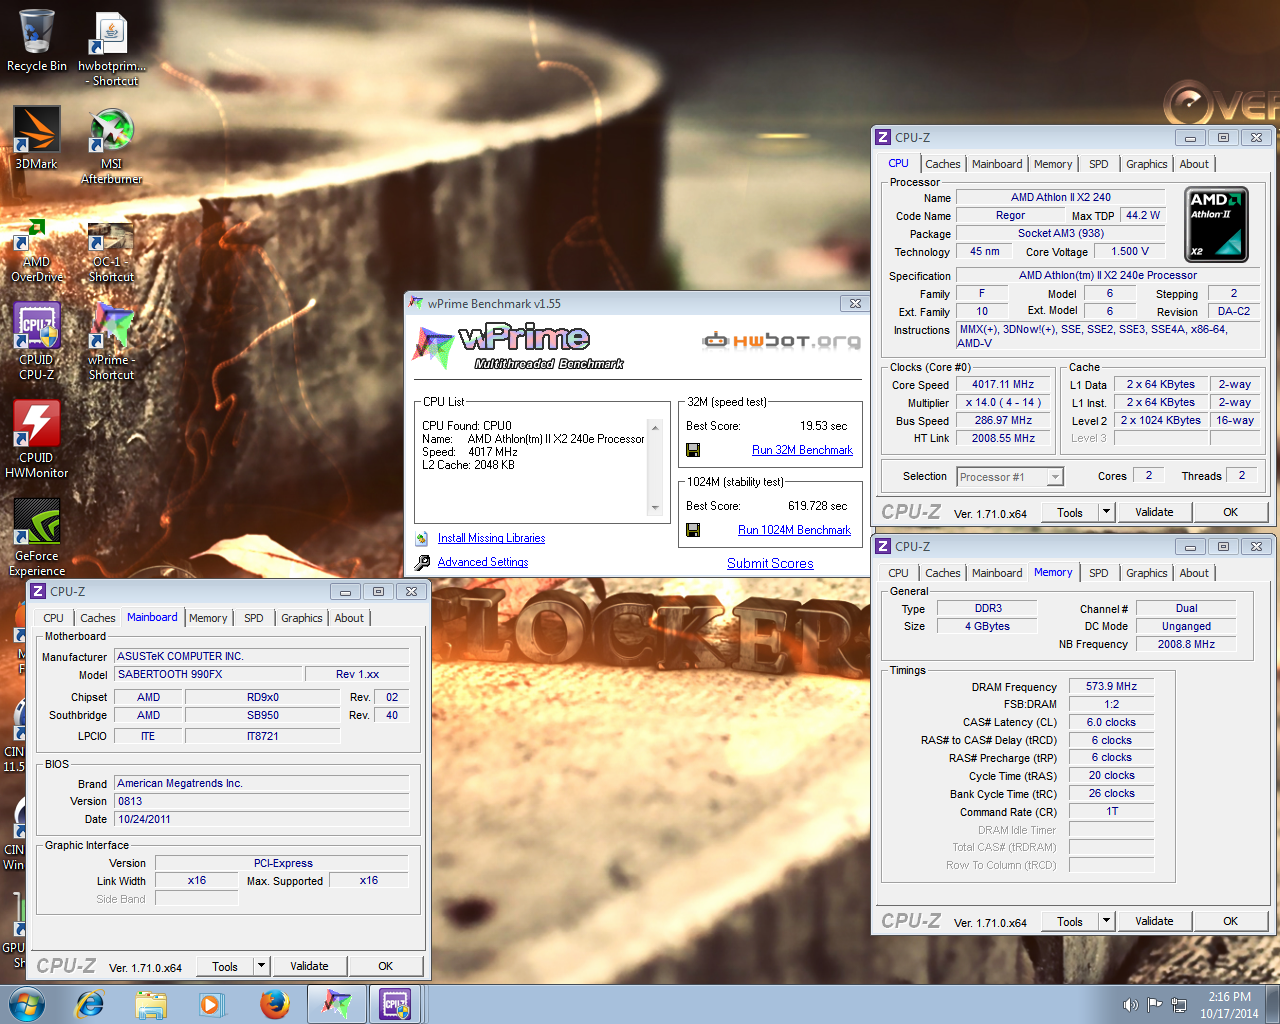Click the save icon beside 1024M best score
This screenshot has height=1024, width=1280.
click(x=693, y=530)
